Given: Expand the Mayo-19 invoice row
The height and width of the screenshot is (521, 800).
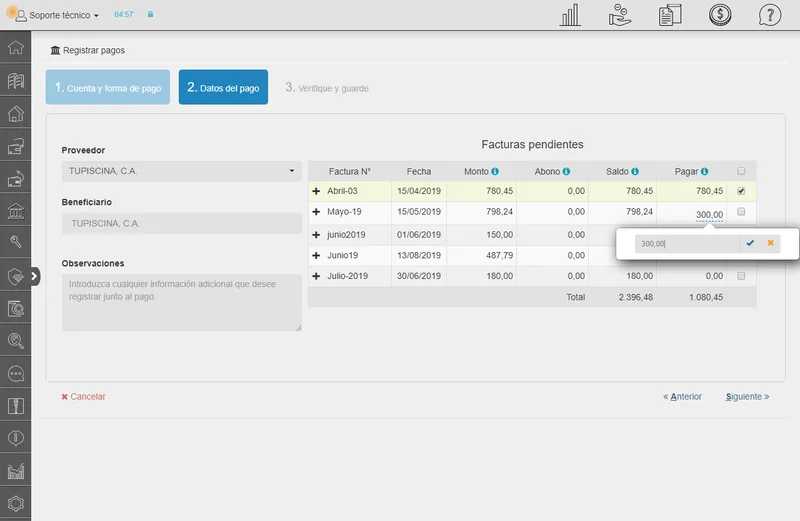Looking at the screenshot, I should click(316, 211).
